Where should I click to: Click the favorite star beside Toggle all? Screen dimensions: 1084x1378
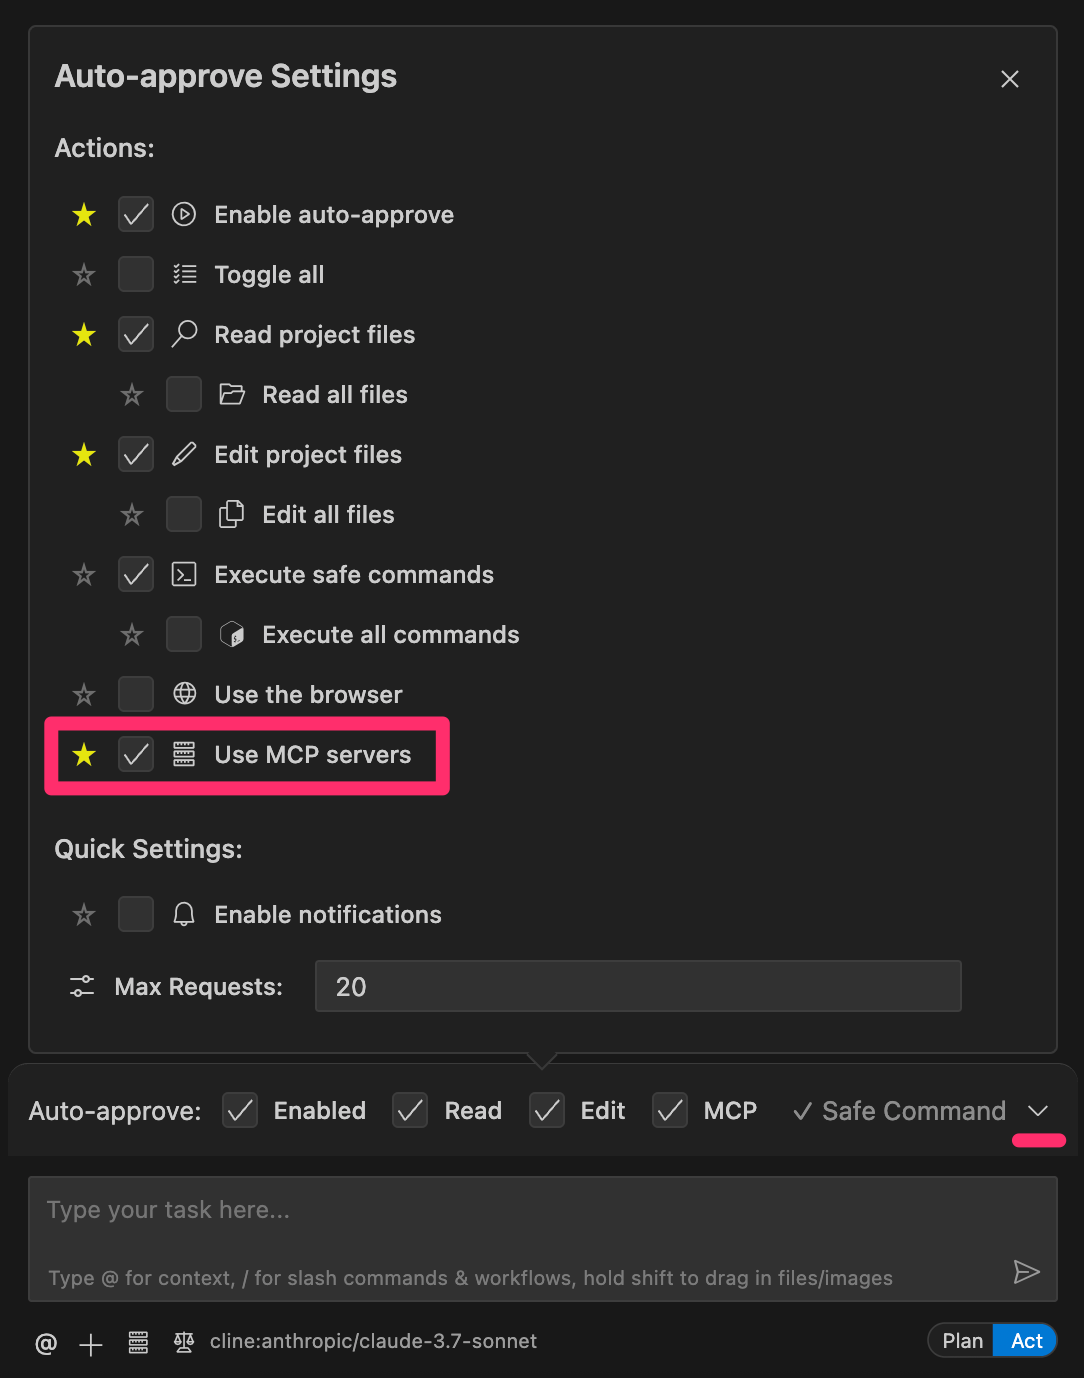tap(84, 275)
